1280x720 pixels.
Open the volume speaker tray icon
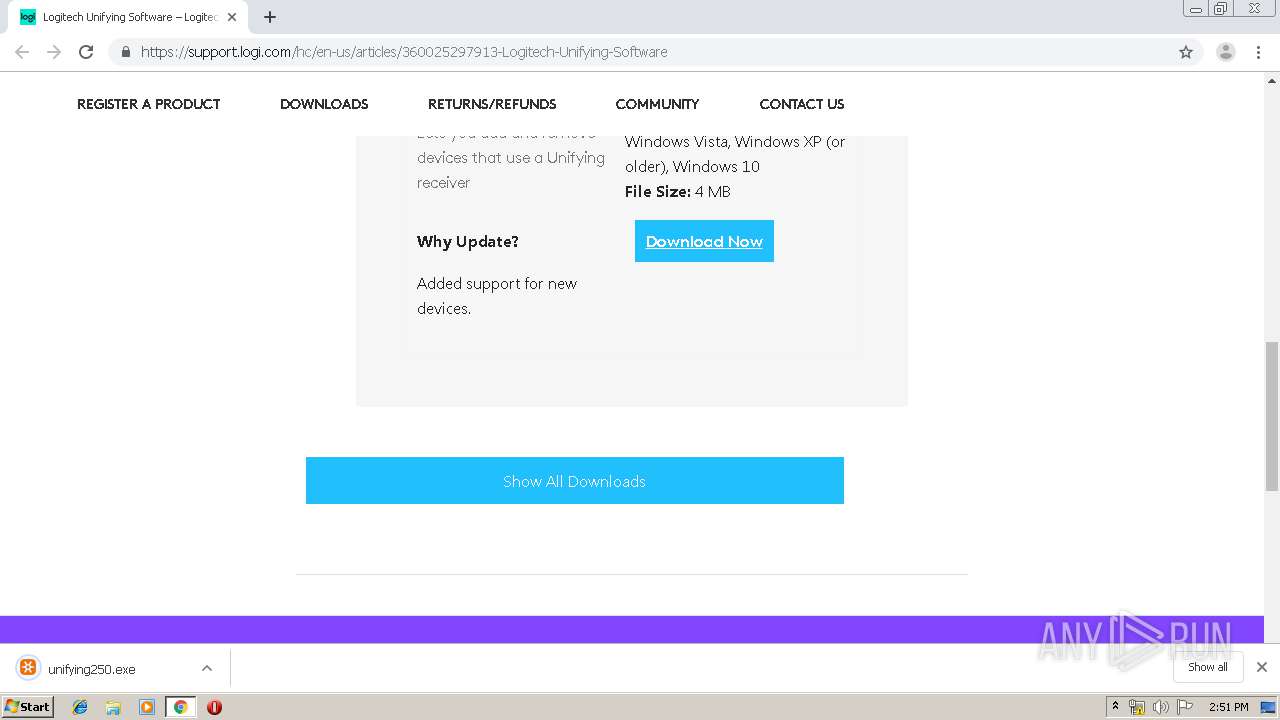(x=1161, y=707)
